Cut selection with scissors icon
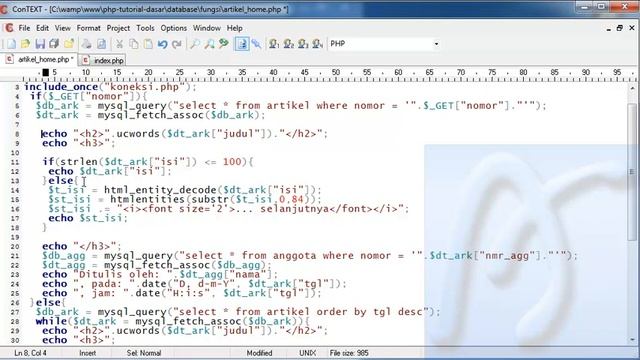The height and width of the screenshot is (360, 640). (119, 44)
